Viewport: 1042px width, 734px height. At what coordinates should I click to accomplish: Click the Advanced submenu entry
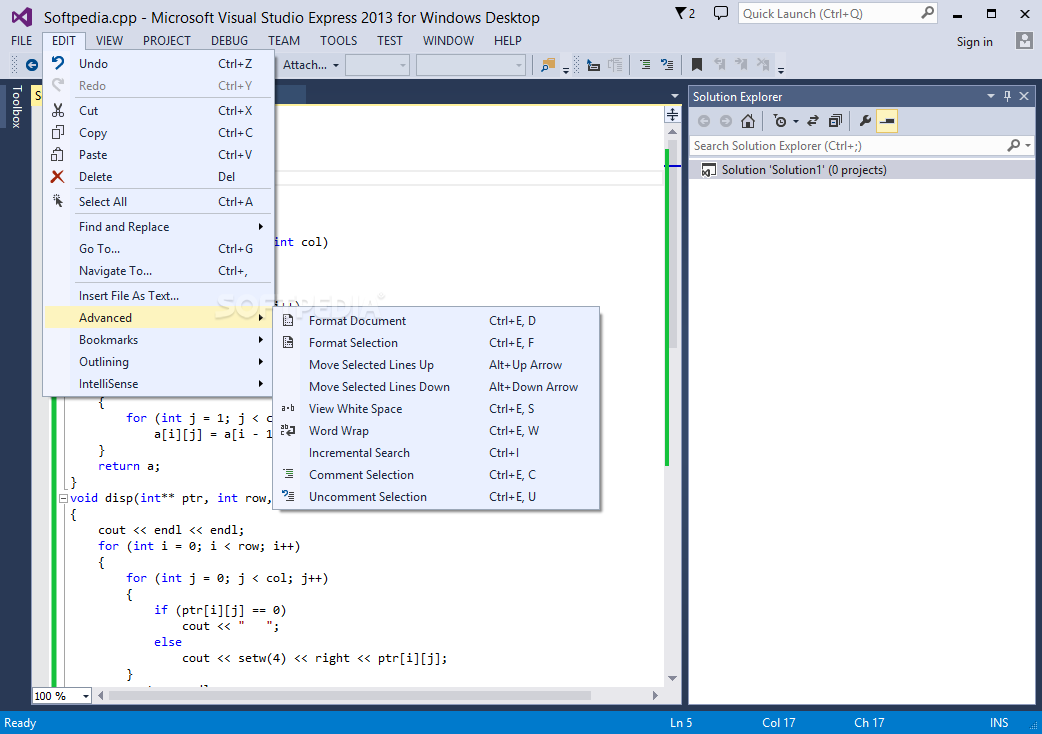pos(159,318)
